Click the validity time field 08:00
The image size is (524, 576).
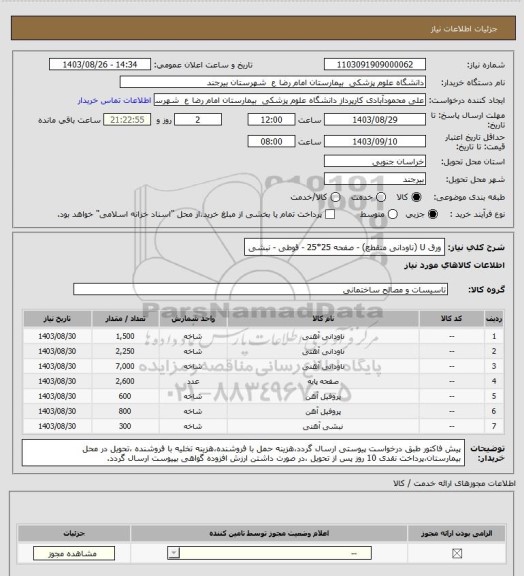[x=271, y=141]
